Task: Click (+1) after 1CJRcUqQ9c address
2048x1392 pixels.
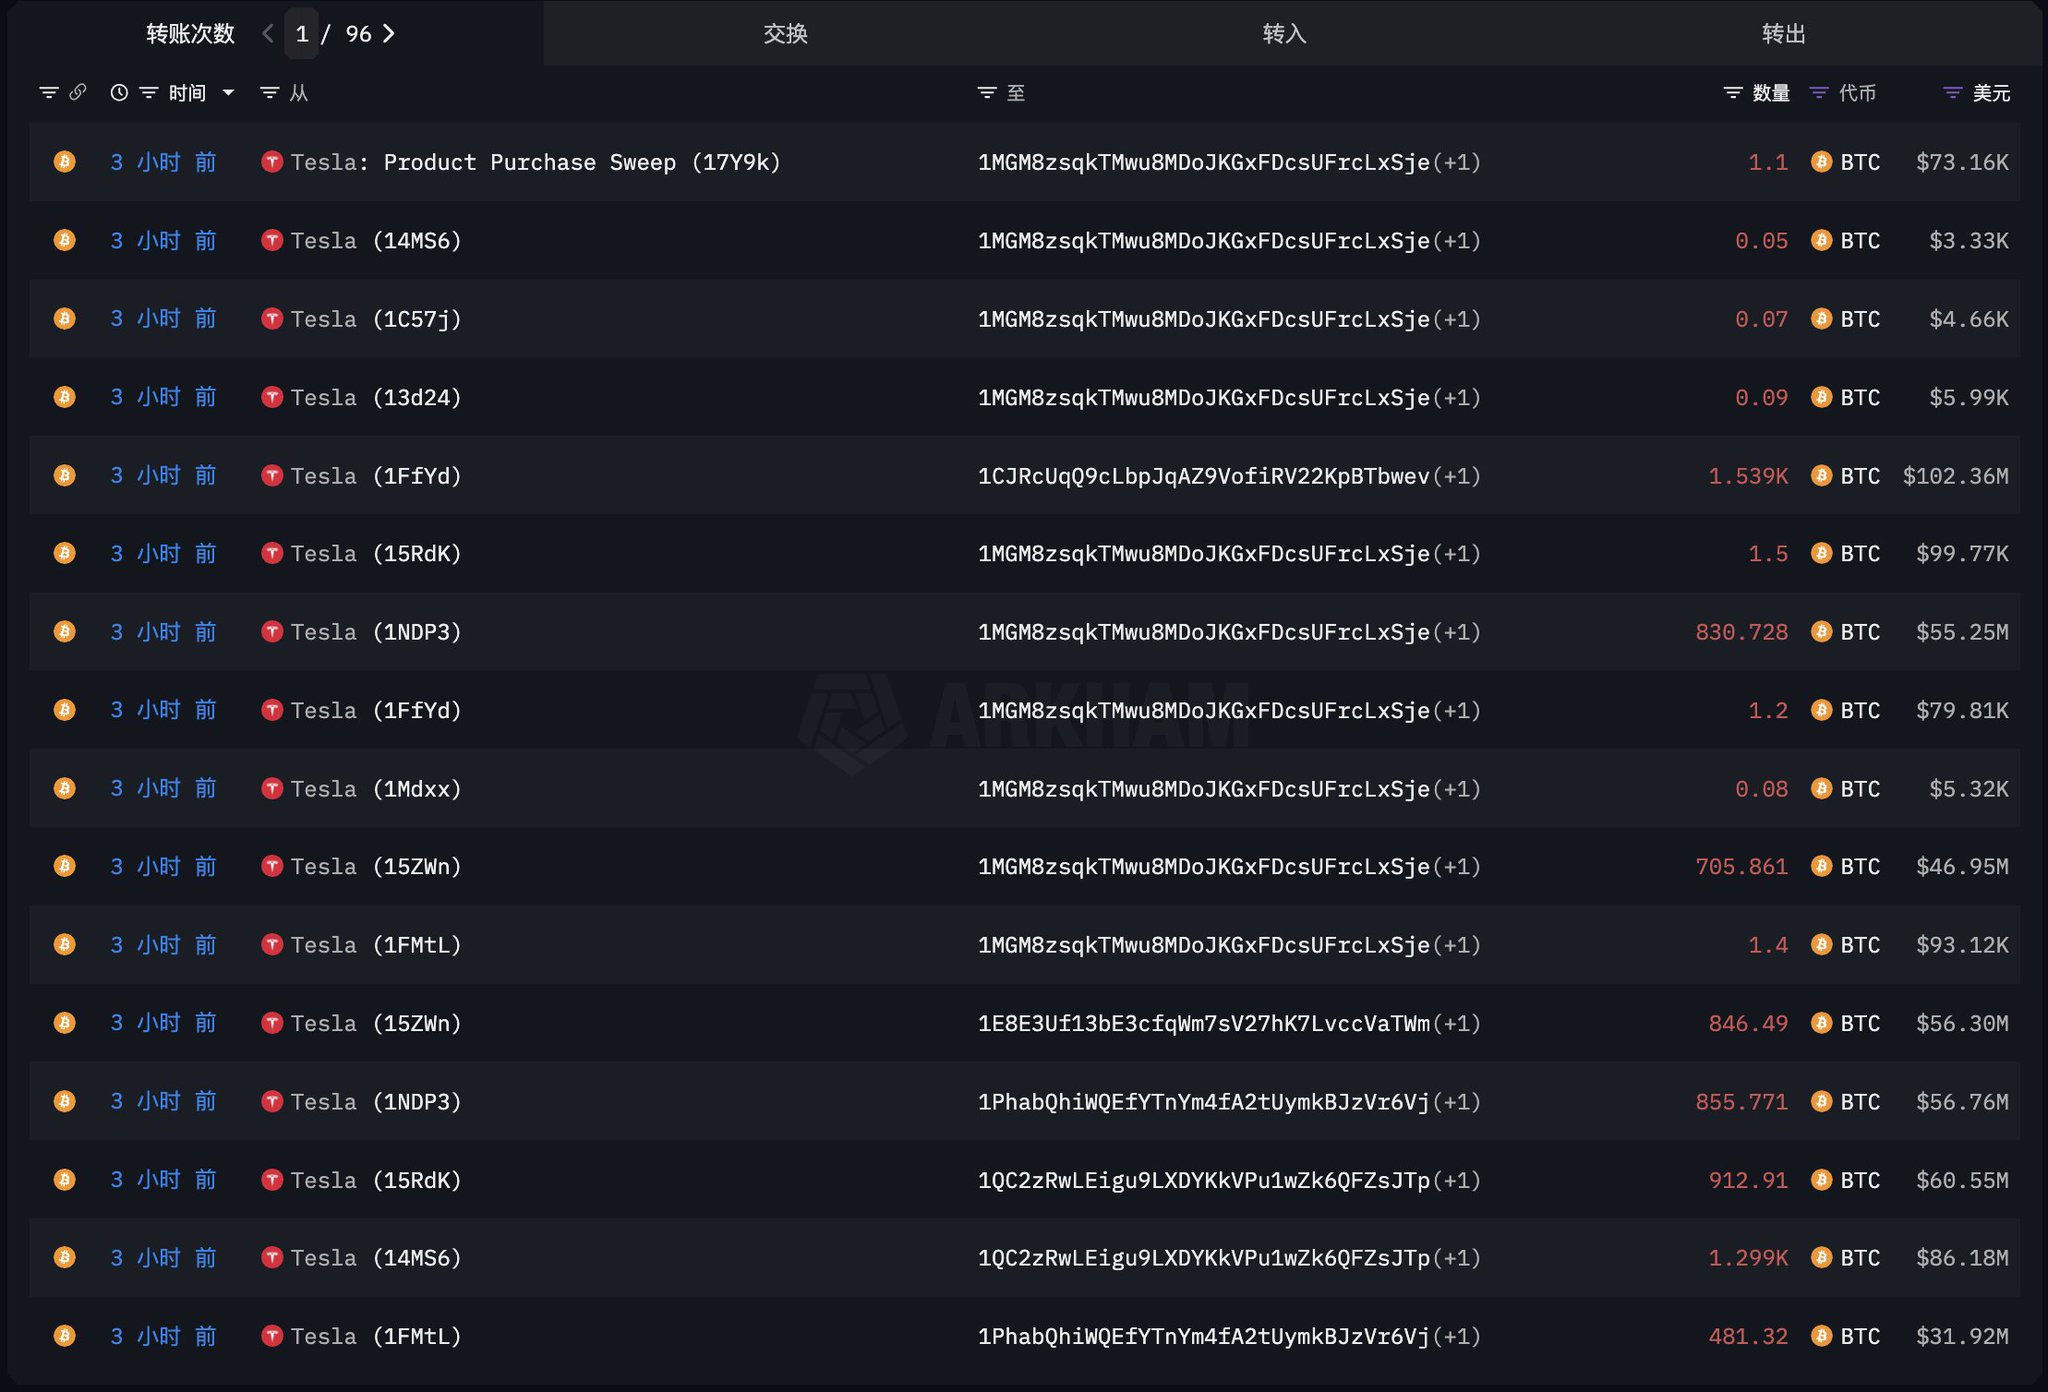Action: click(x=1457, y=476)
